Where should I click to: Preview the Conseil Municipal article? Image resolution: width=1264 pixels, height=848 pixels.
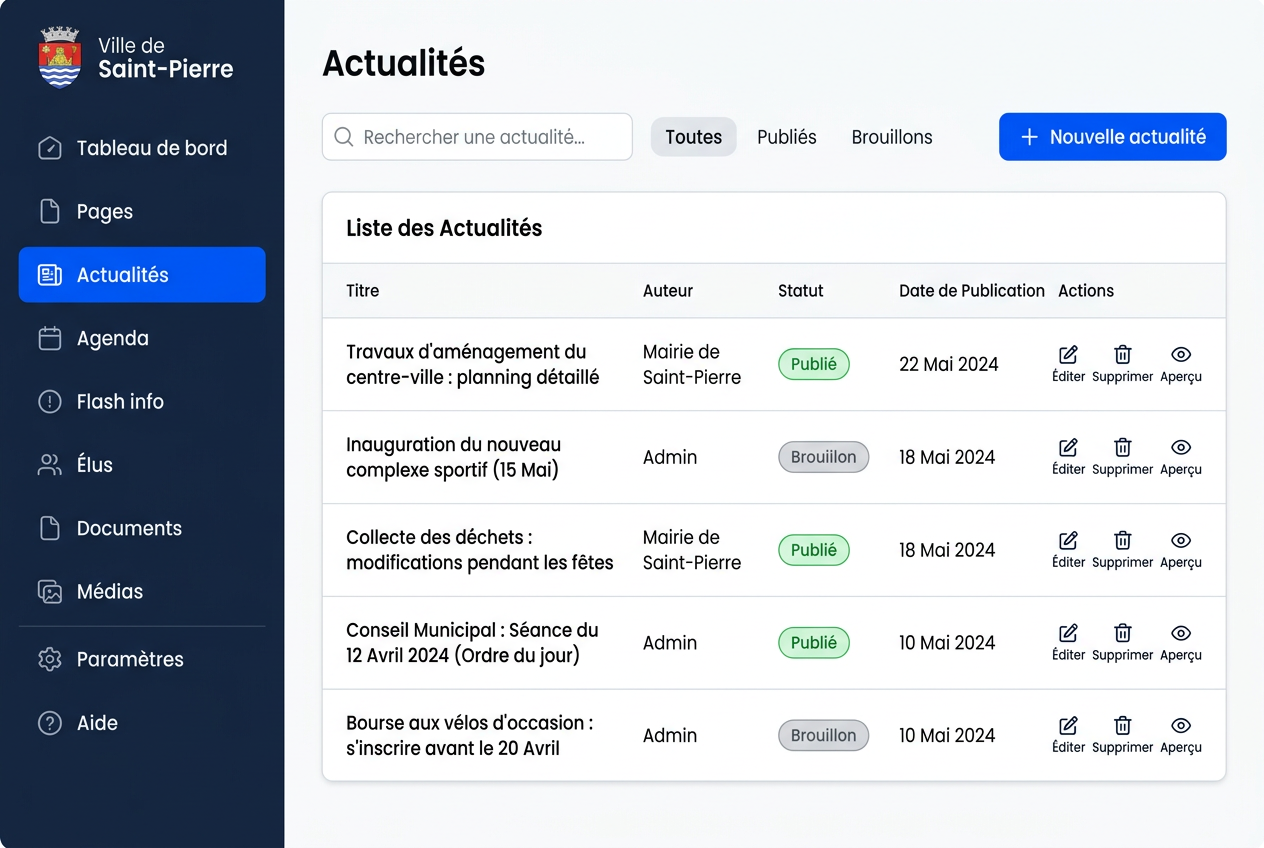[x=1181, y=643]
